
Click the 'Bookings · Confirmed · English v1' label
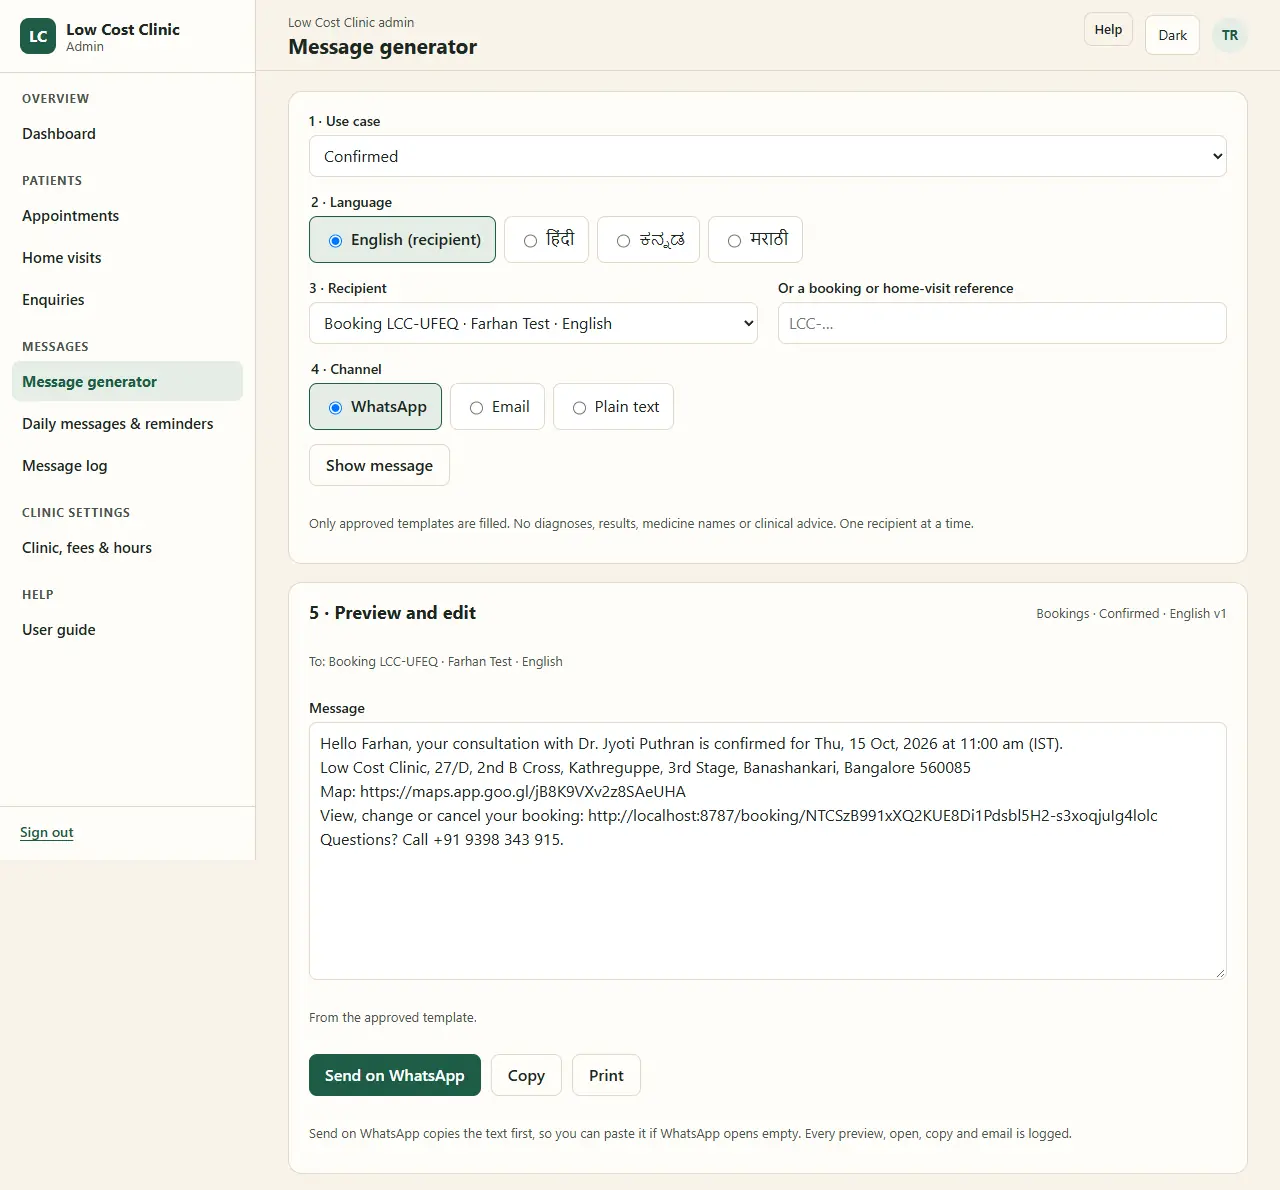coord(1131,614)
